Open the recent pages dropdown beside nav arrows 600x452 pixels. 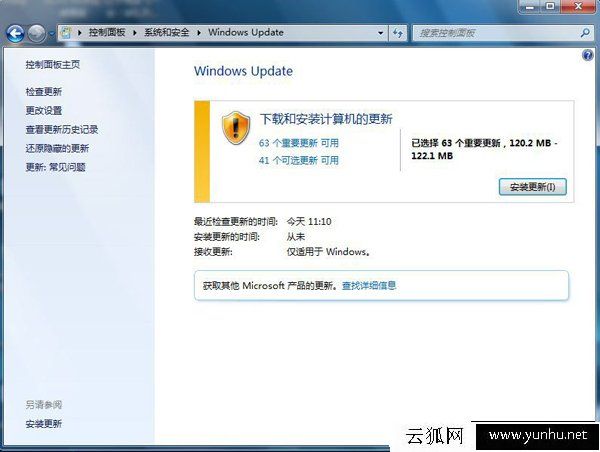(52, 34)
